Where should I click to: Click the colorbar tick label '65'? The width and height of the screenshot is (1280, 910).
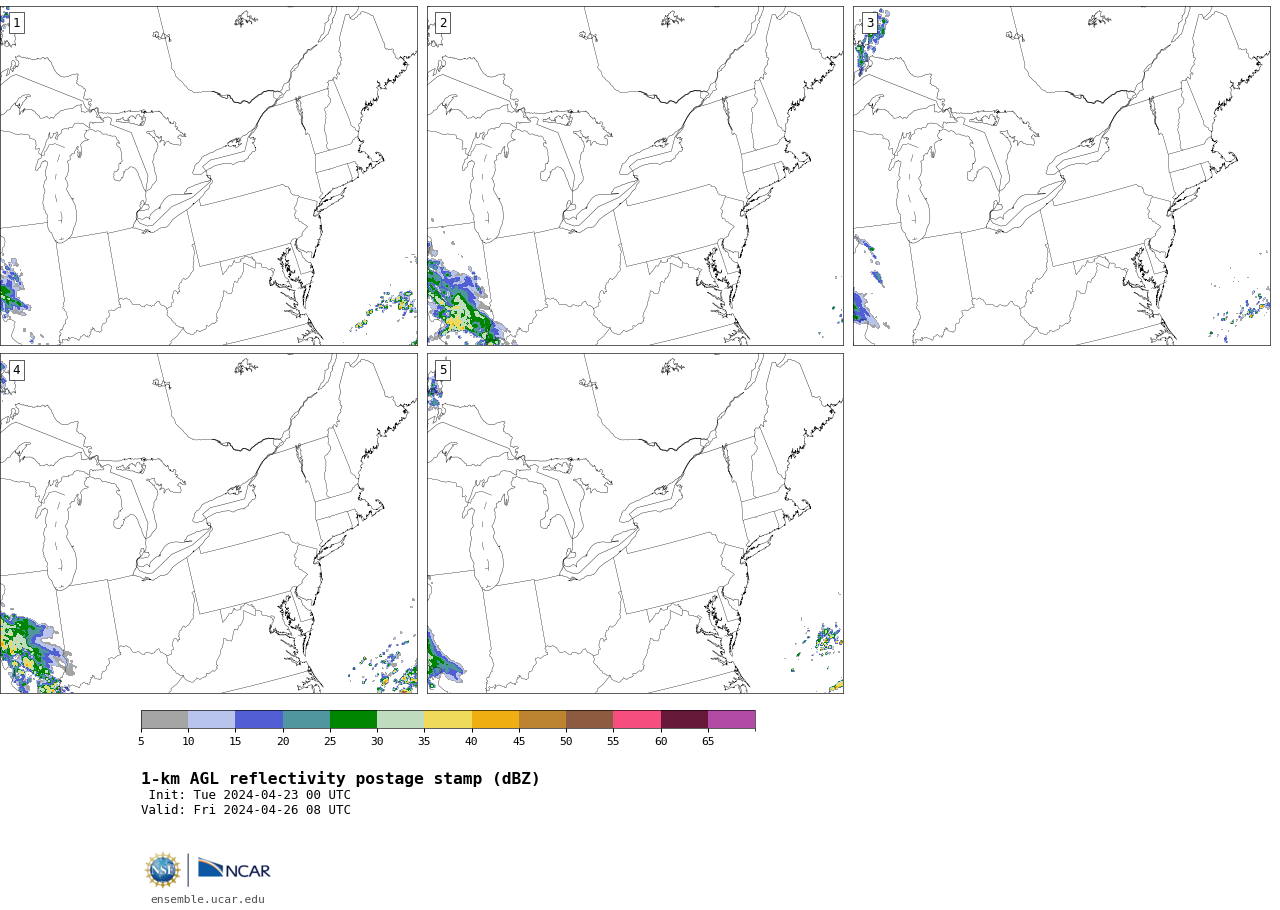[708, 741]
